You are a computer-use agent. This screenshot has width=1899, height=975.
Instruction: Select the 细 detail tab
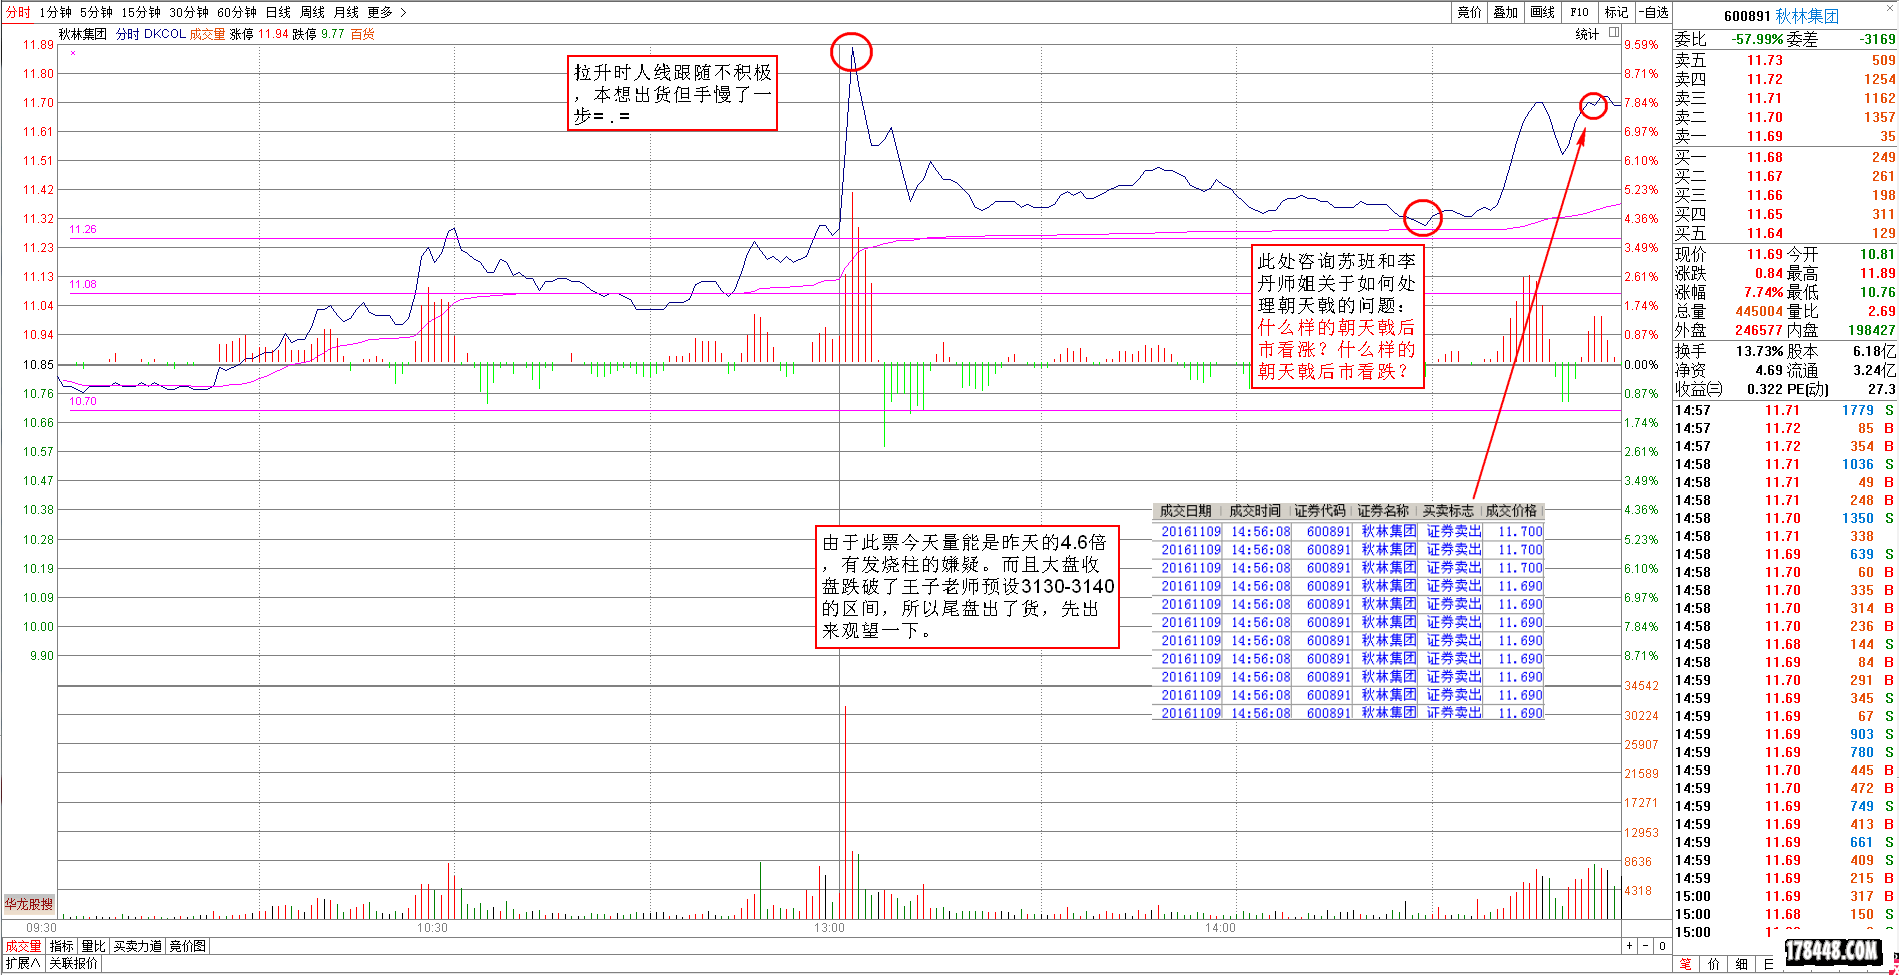click(1742, 964)
